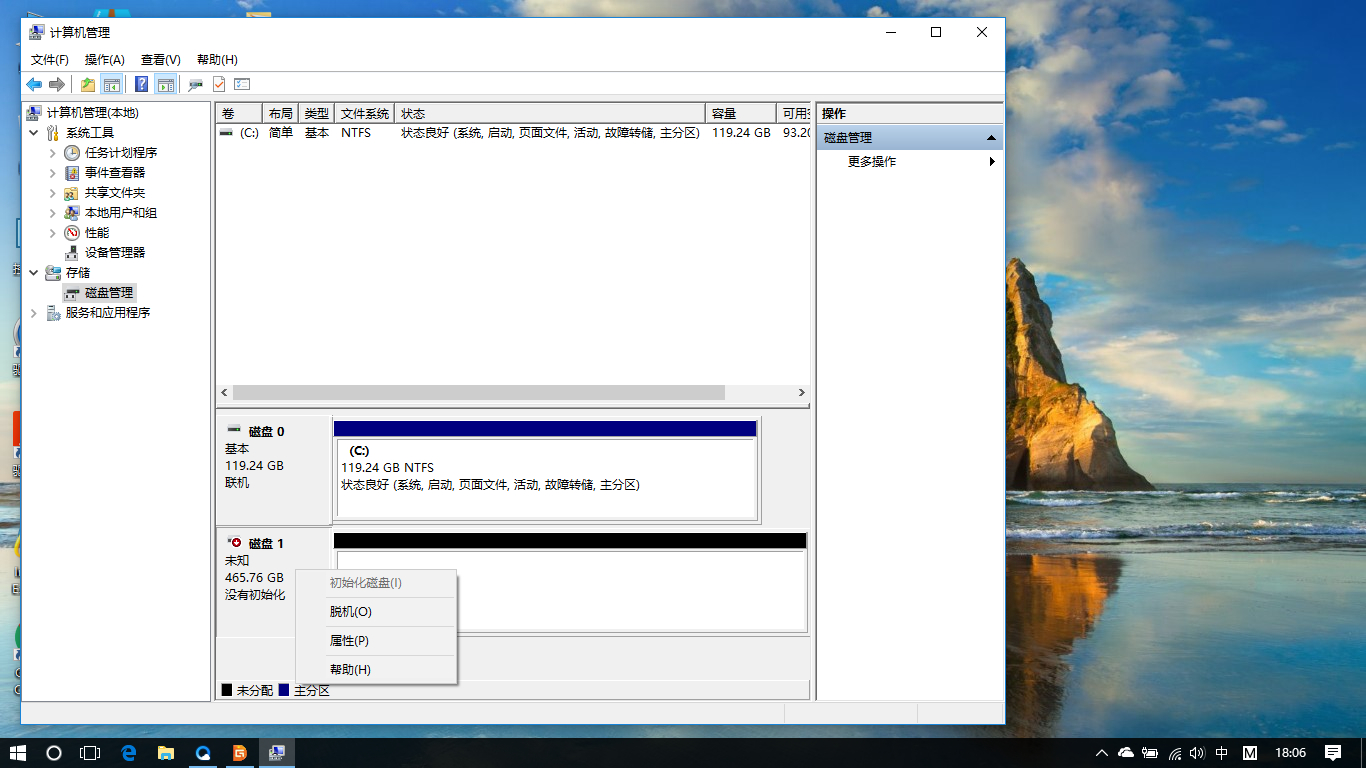This screenshot has width=1366, height=768.
Task: Expand the 性能 tree node
Action: coord(53,233)
